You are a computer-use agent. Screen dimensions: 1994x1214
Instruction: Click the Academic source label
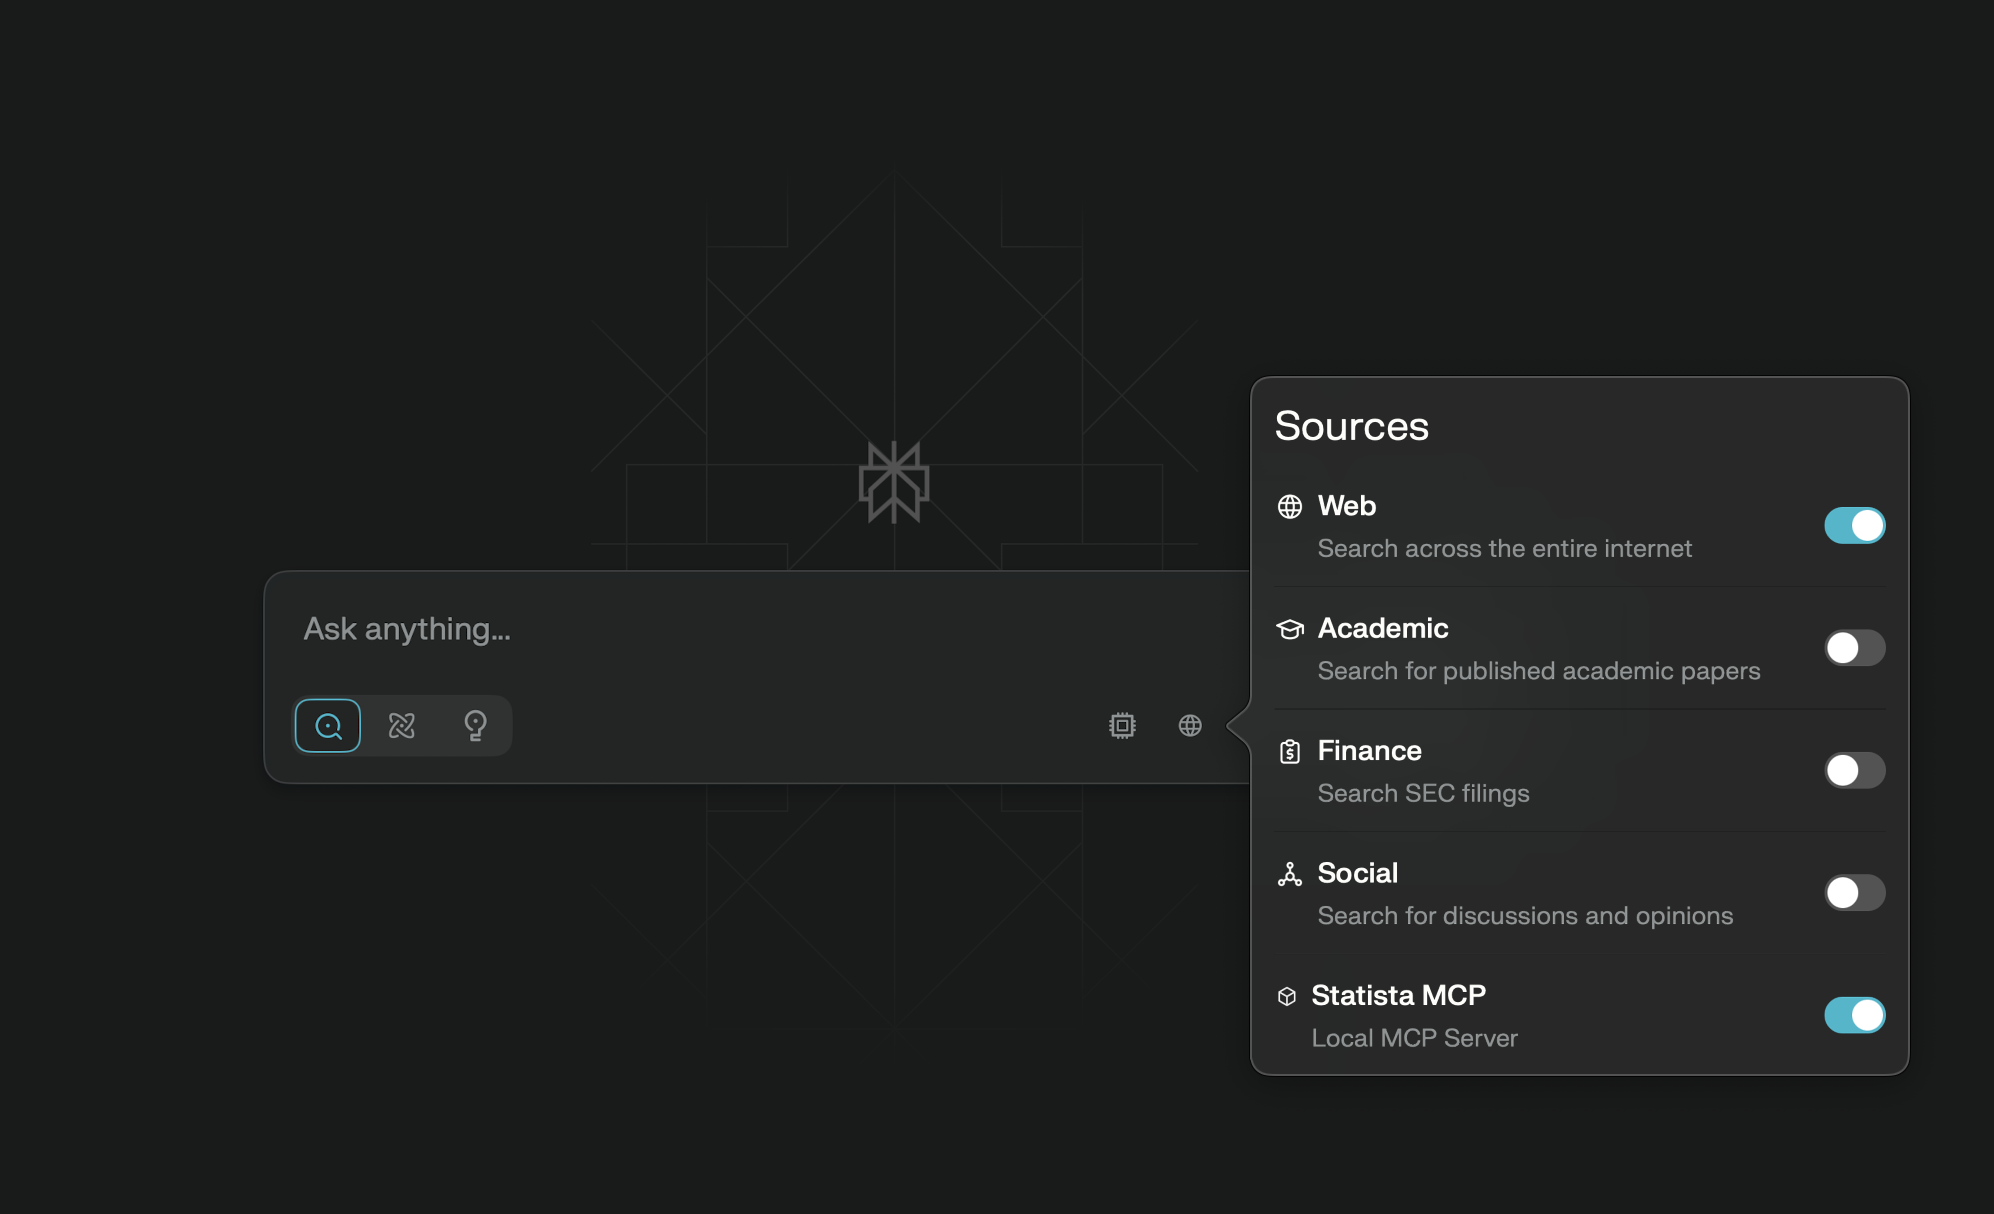1382,629
